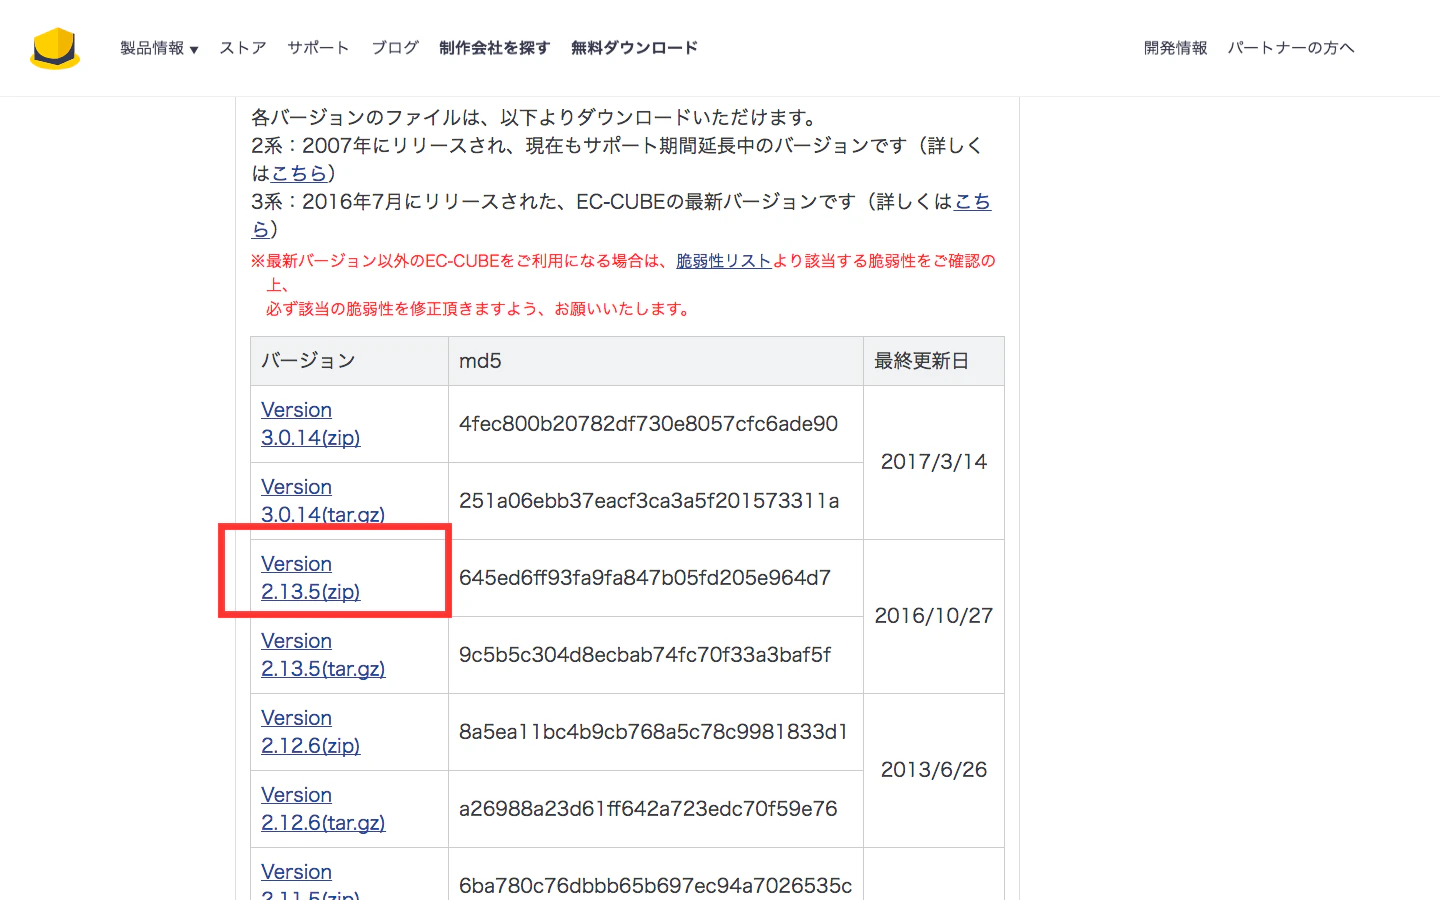Screen dimensions: 1440x900
Task: Expand the 製品情報 dropdown menu
Action: pyautogui.click(x=159, y=48)
